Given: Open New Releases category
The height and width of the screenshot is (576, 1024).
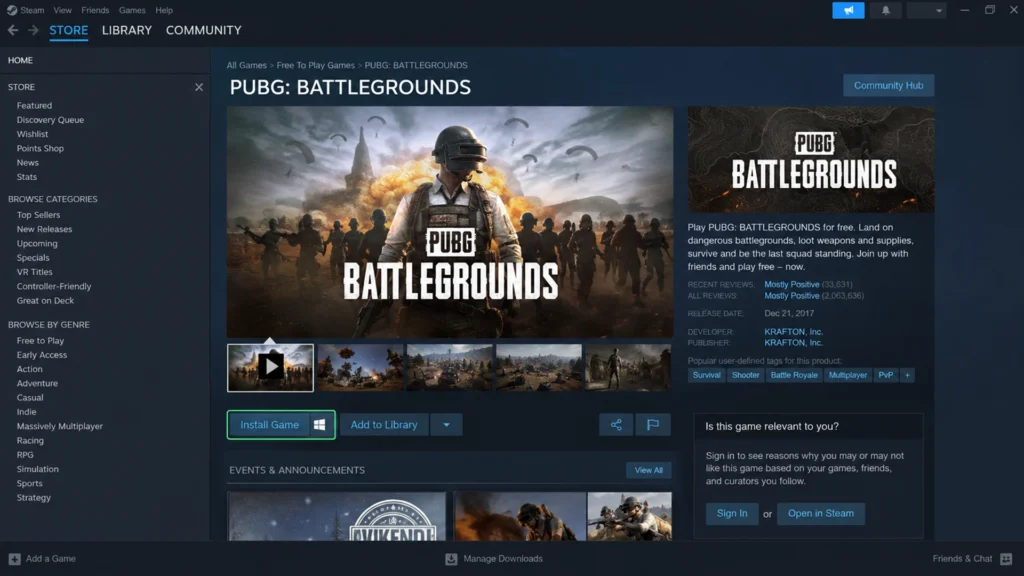Looking at the screenshot, I should pyautogui.click(x=44, y=229).
